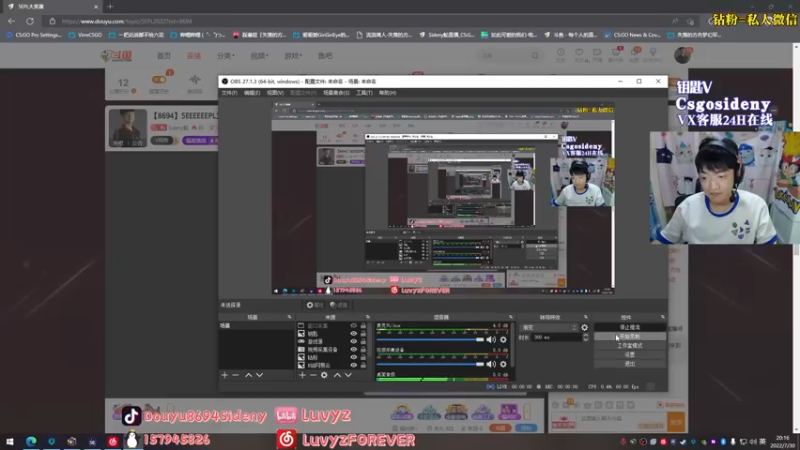Image resolution: width=800 pixels, height=450 pixels.
Task: Remove the selected scene with minus icon
Action: [x=235, y=375]
